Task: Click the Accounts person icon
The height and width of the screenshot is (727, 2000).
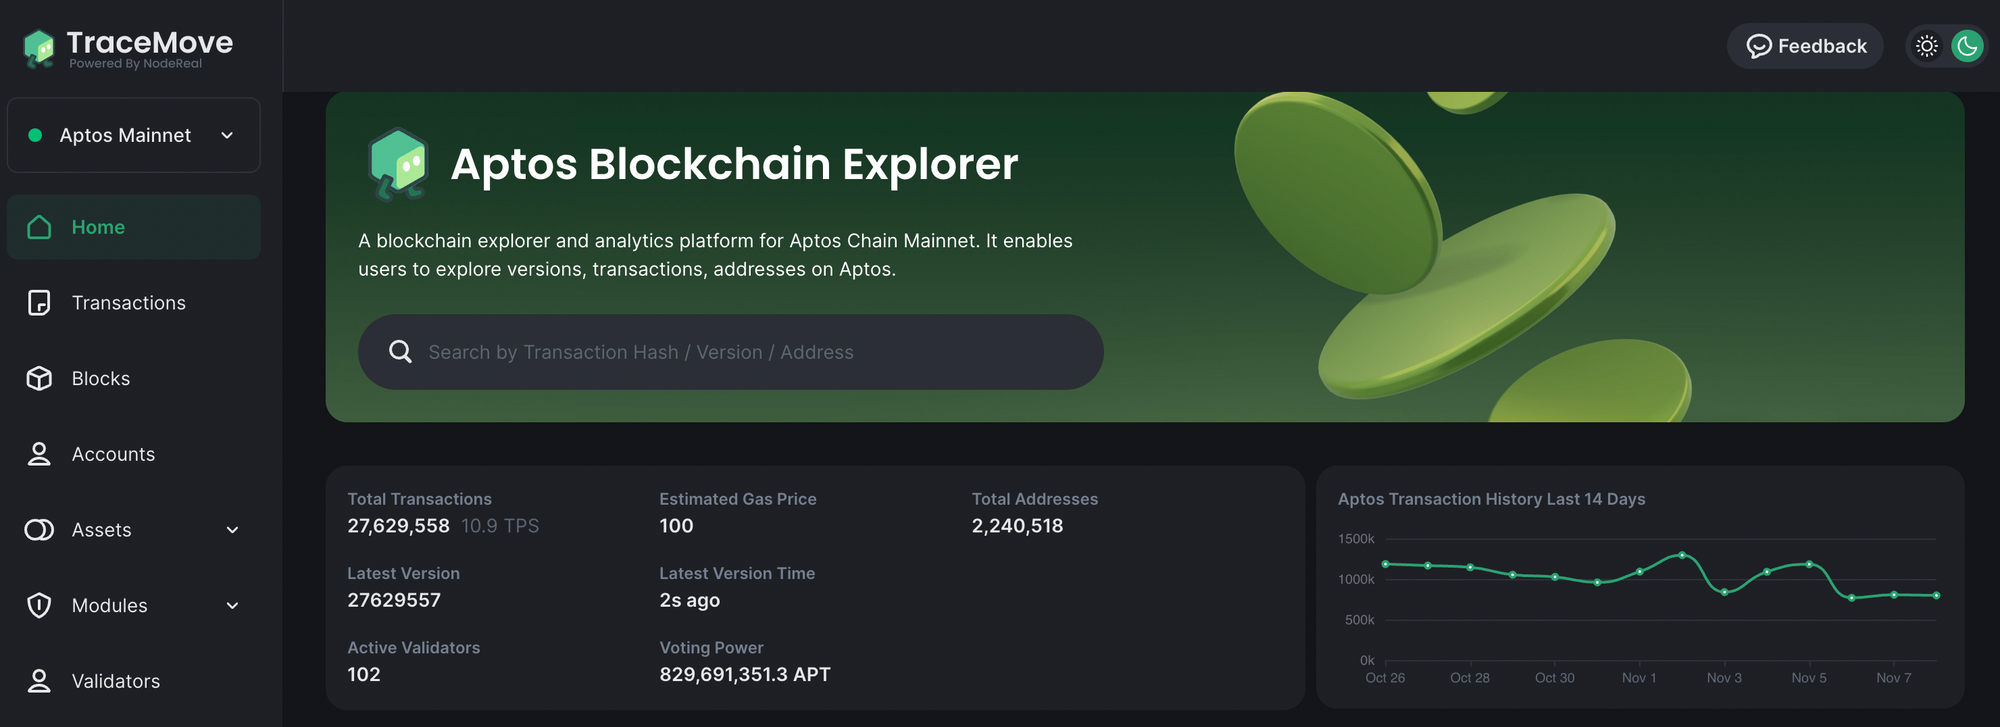Action: [39, 454]
